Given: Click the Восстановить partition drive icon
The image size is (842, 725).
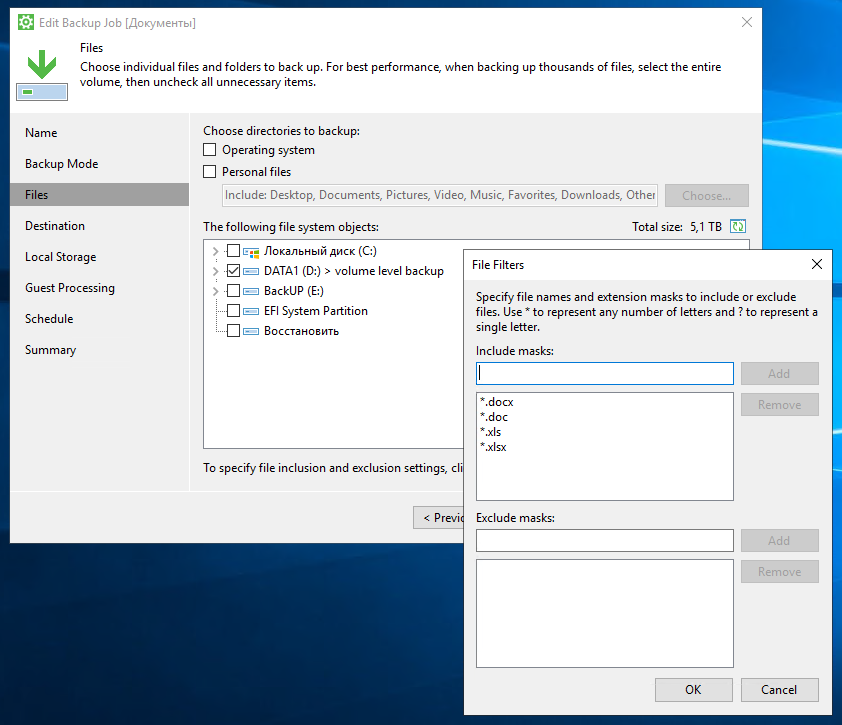Looking at the screenshot, I should [251, 331].
